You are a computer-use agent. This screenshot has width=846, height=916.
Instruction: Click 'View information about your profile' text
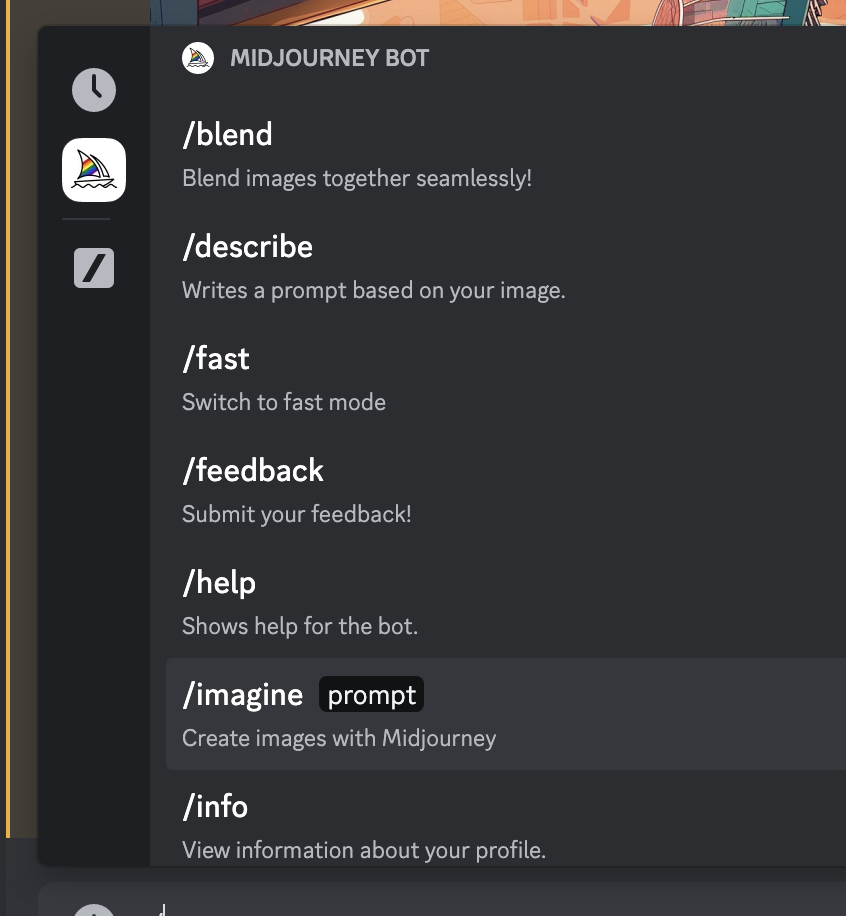point(364,850)
